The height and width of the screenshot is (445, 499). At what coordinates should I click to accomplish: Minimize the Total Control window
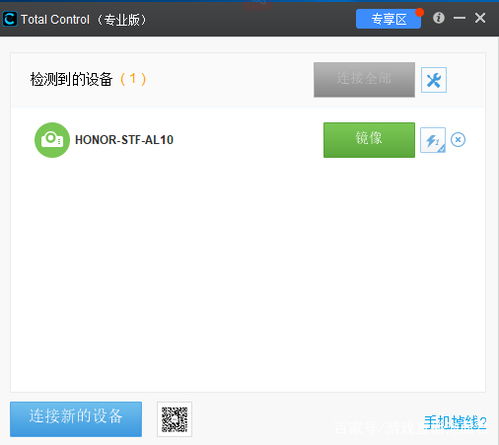pos(459,18)
